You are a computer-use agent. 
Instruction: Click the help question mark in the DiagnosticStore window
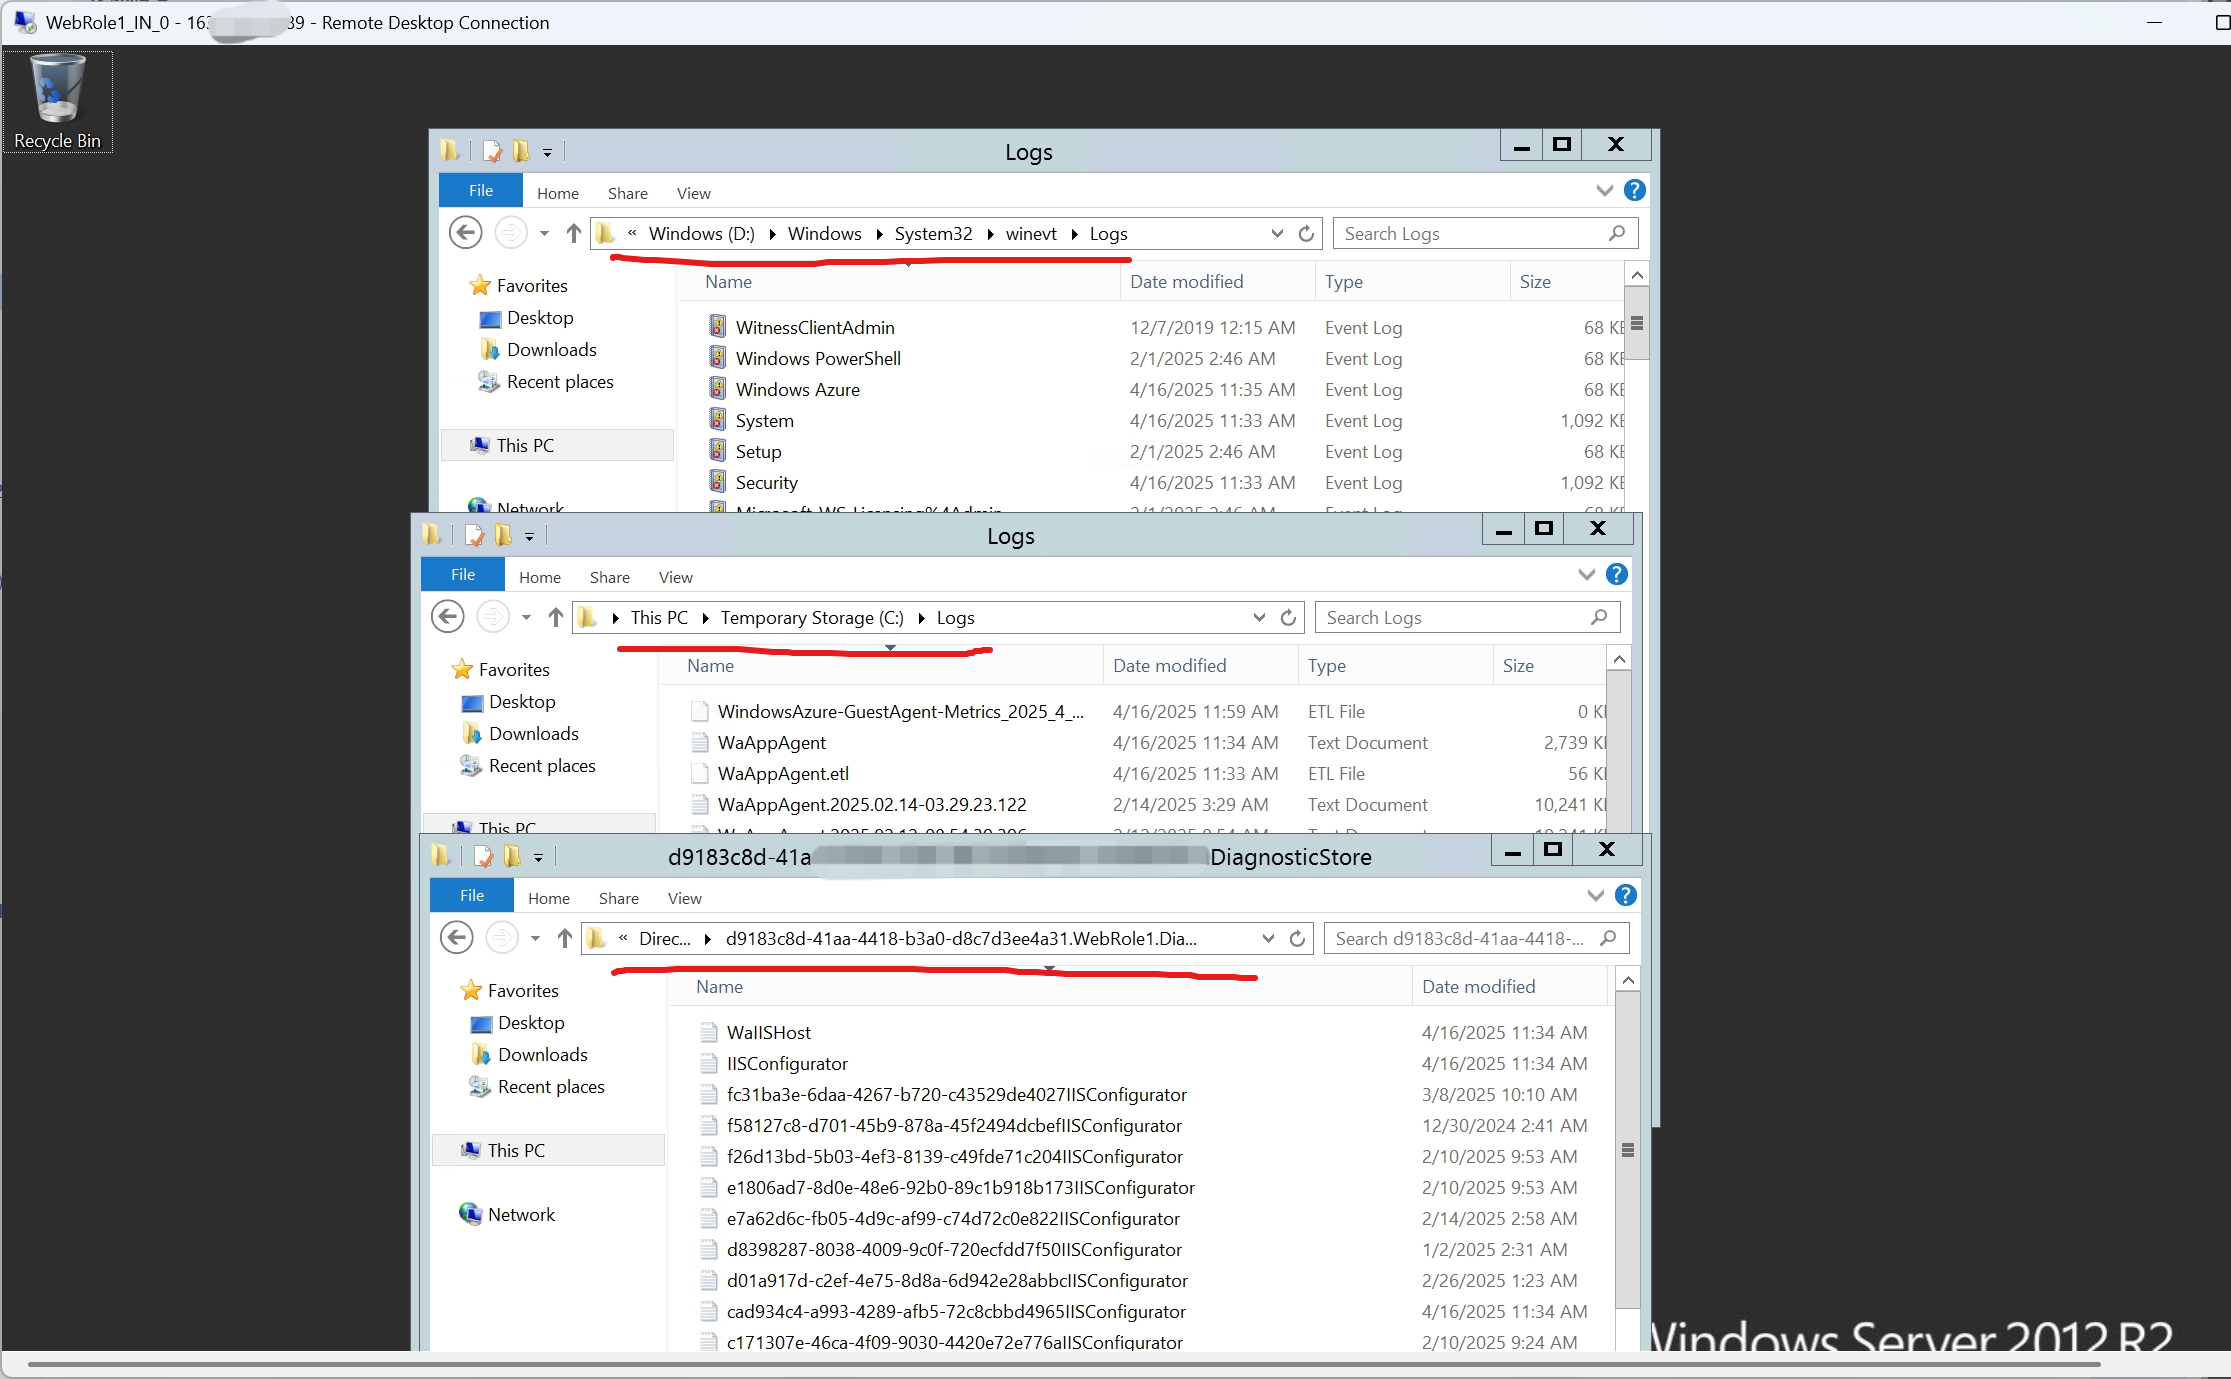click(1626, 895)
